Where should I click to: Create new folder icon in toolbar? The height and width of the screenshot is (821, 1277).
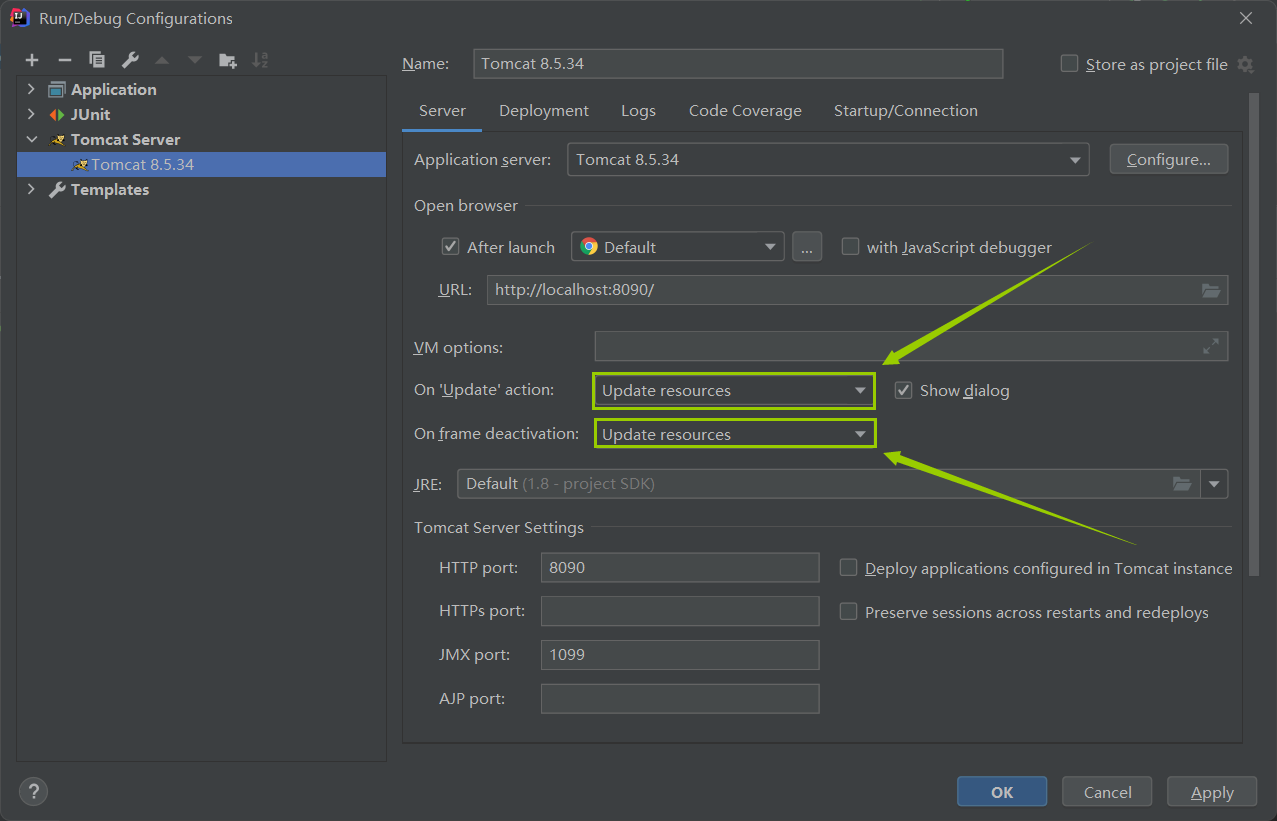point(227,60)
